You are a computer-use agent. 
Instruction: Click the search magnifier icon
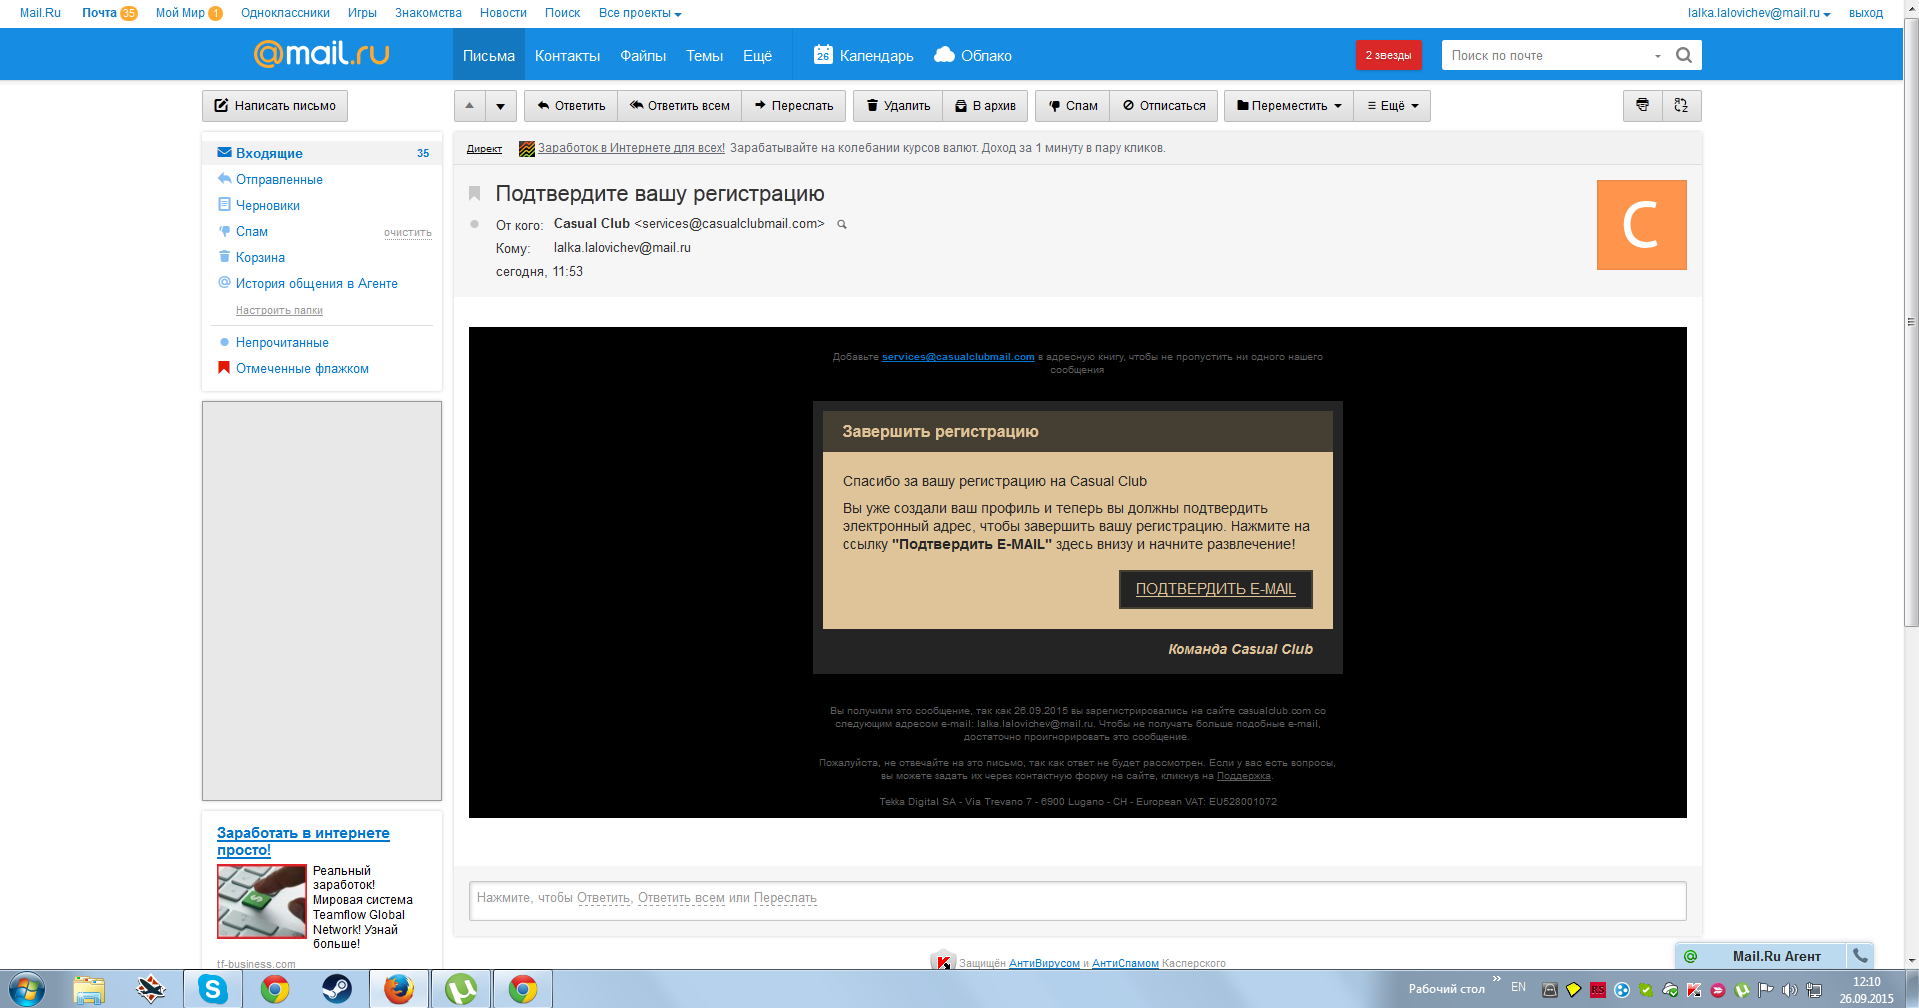point(1684,56)
